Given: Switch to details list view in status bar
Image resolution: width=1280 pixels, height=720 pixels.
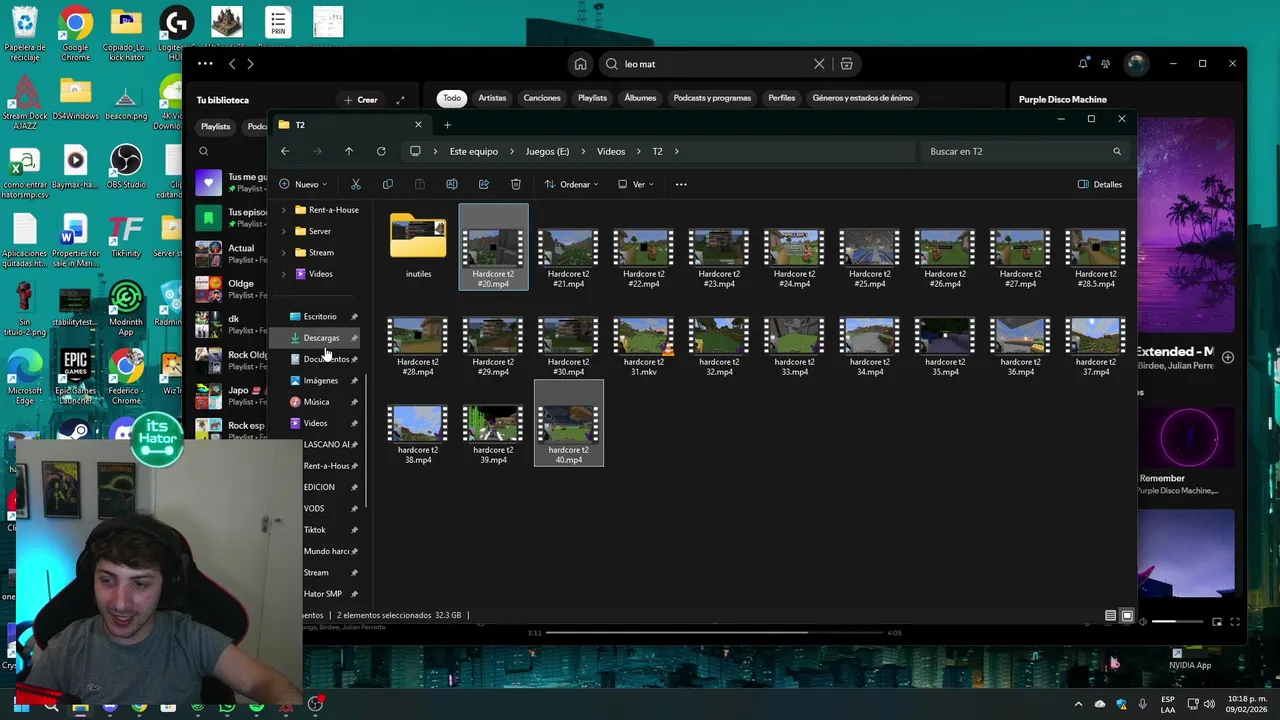Looking at the screenshot, I should 1110,616.
